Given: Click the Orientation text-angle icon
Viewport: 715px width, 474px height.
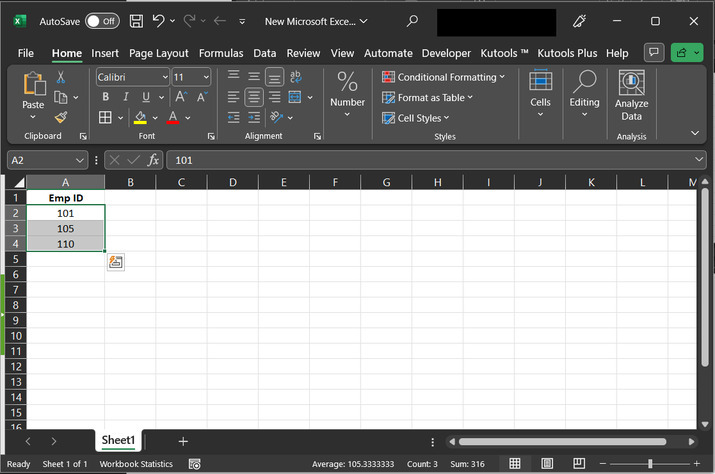Looking at the screenshot, I should point(276,117).
